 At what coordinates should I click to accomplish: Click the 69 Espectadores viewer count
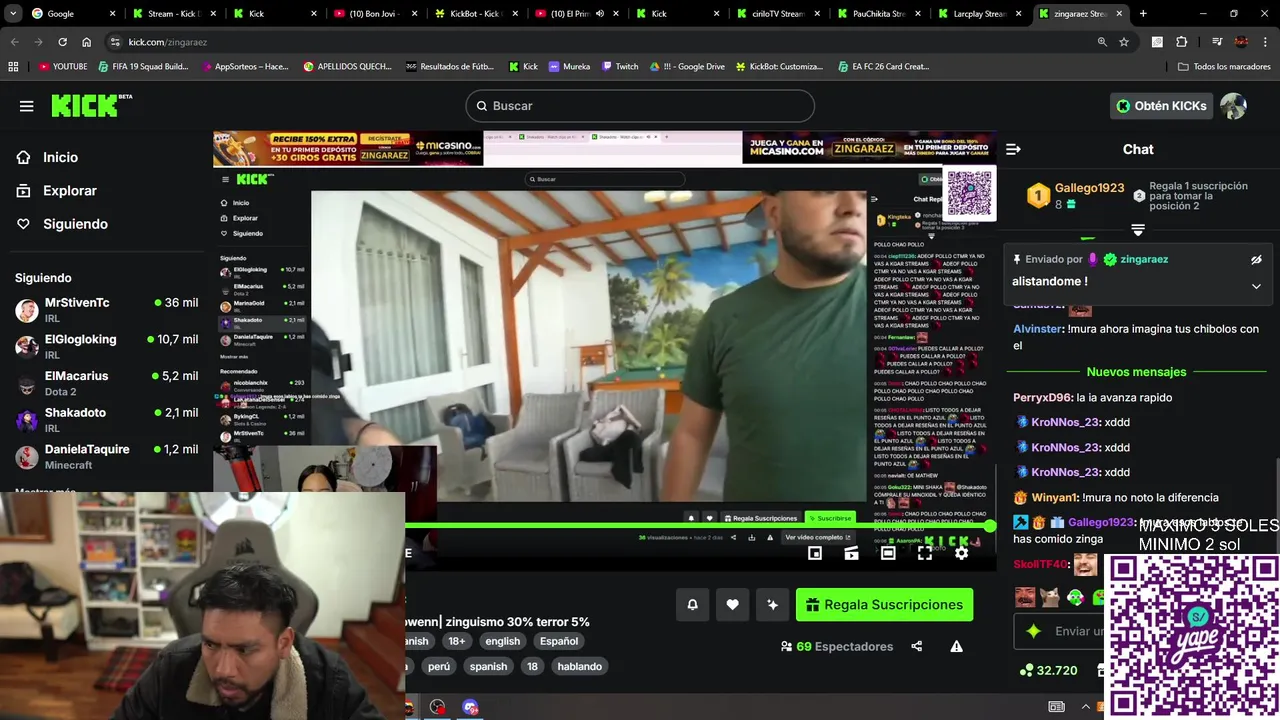pos(837,646)
